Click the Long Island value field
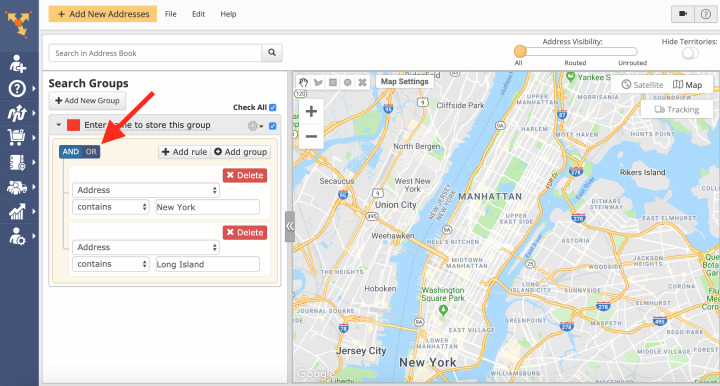720x386 pixels. pos(208,264)
